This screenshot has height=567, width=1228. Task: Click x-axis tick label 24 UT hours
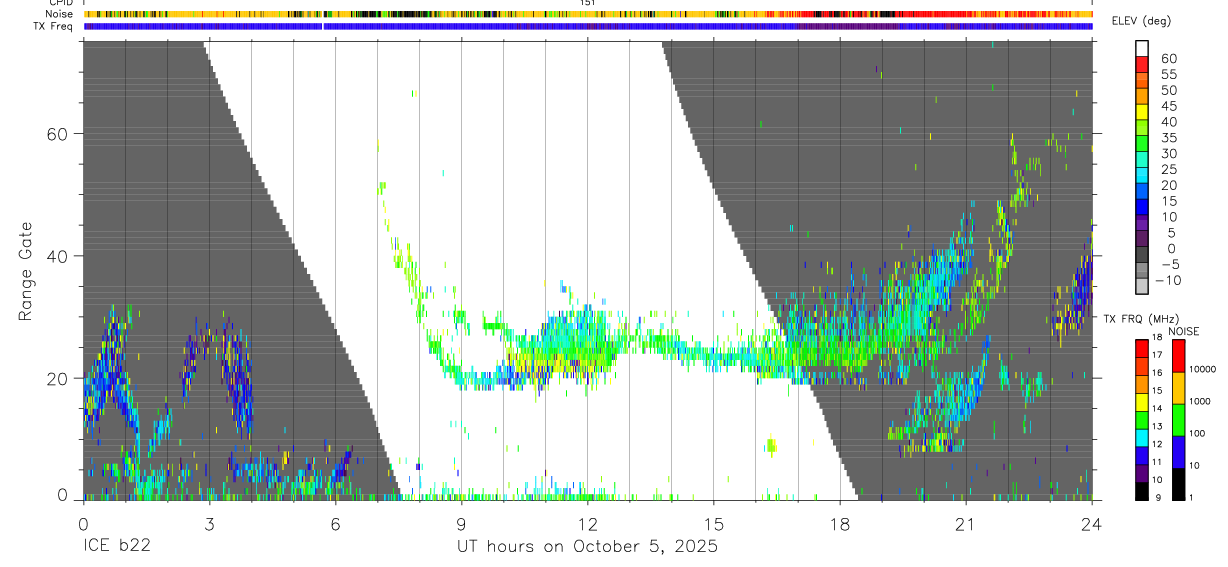pos(1092,523)
